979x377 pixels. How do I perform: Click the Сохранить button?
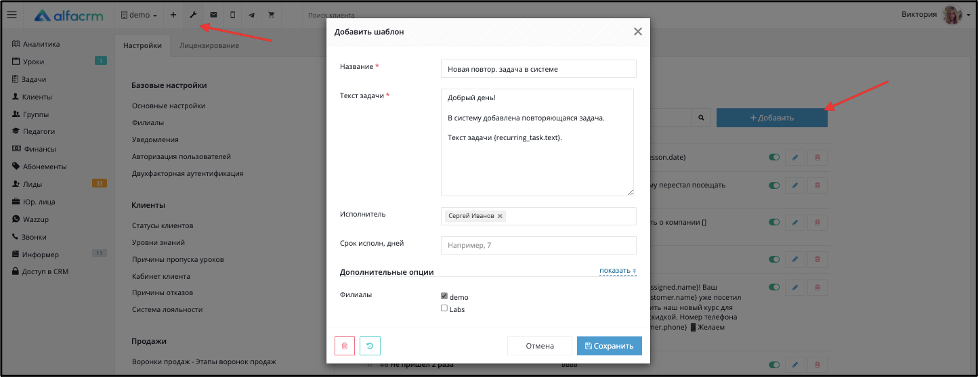click(609, 346)
